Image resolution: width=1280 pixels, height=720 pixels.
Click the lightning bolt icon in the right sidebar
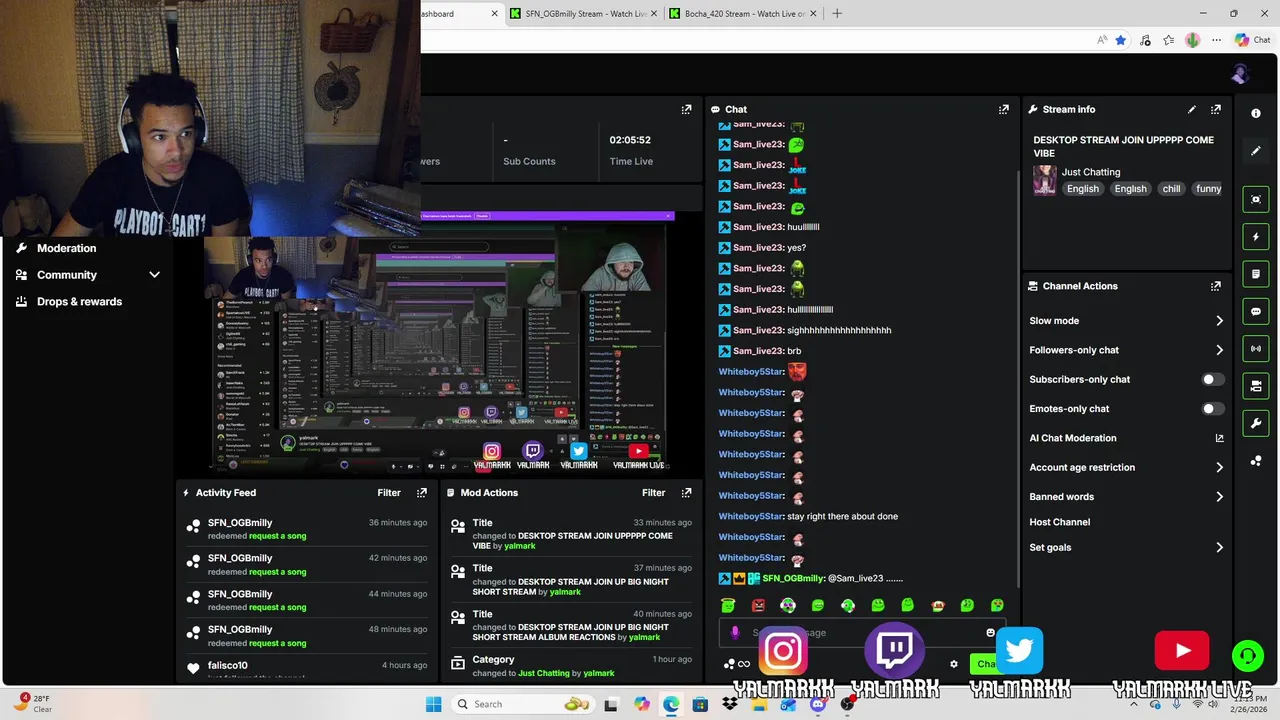point(1256,237)
